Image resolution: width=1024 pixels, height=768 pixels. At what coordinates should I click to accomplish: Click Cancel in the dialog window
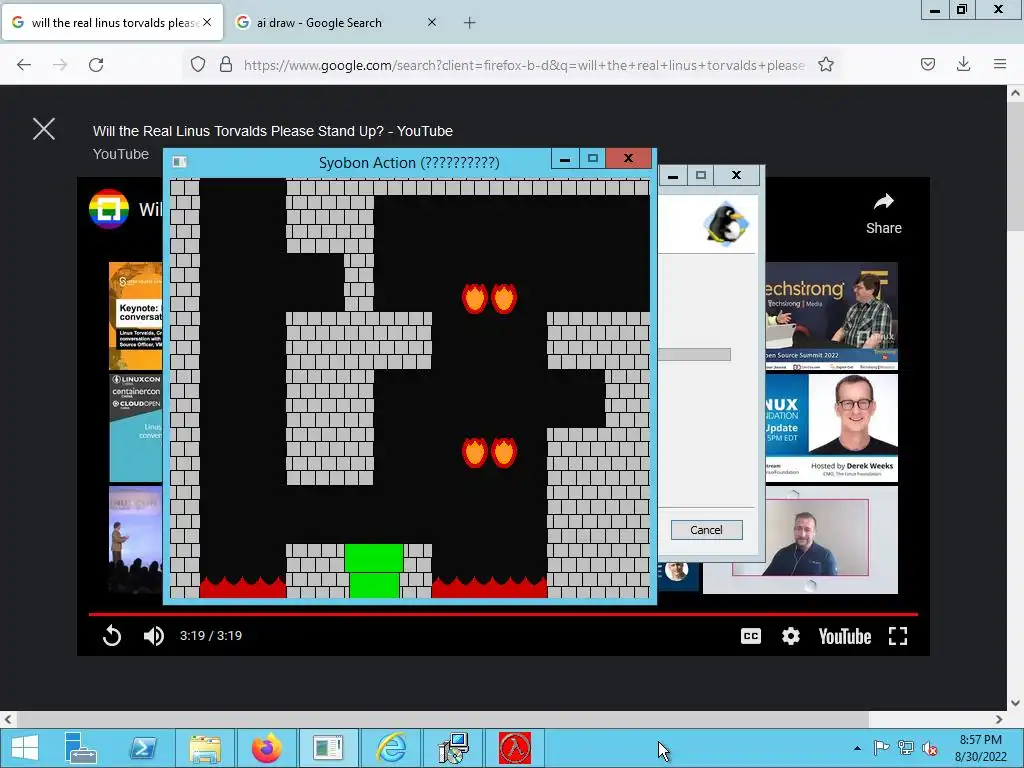pos(707,530)
